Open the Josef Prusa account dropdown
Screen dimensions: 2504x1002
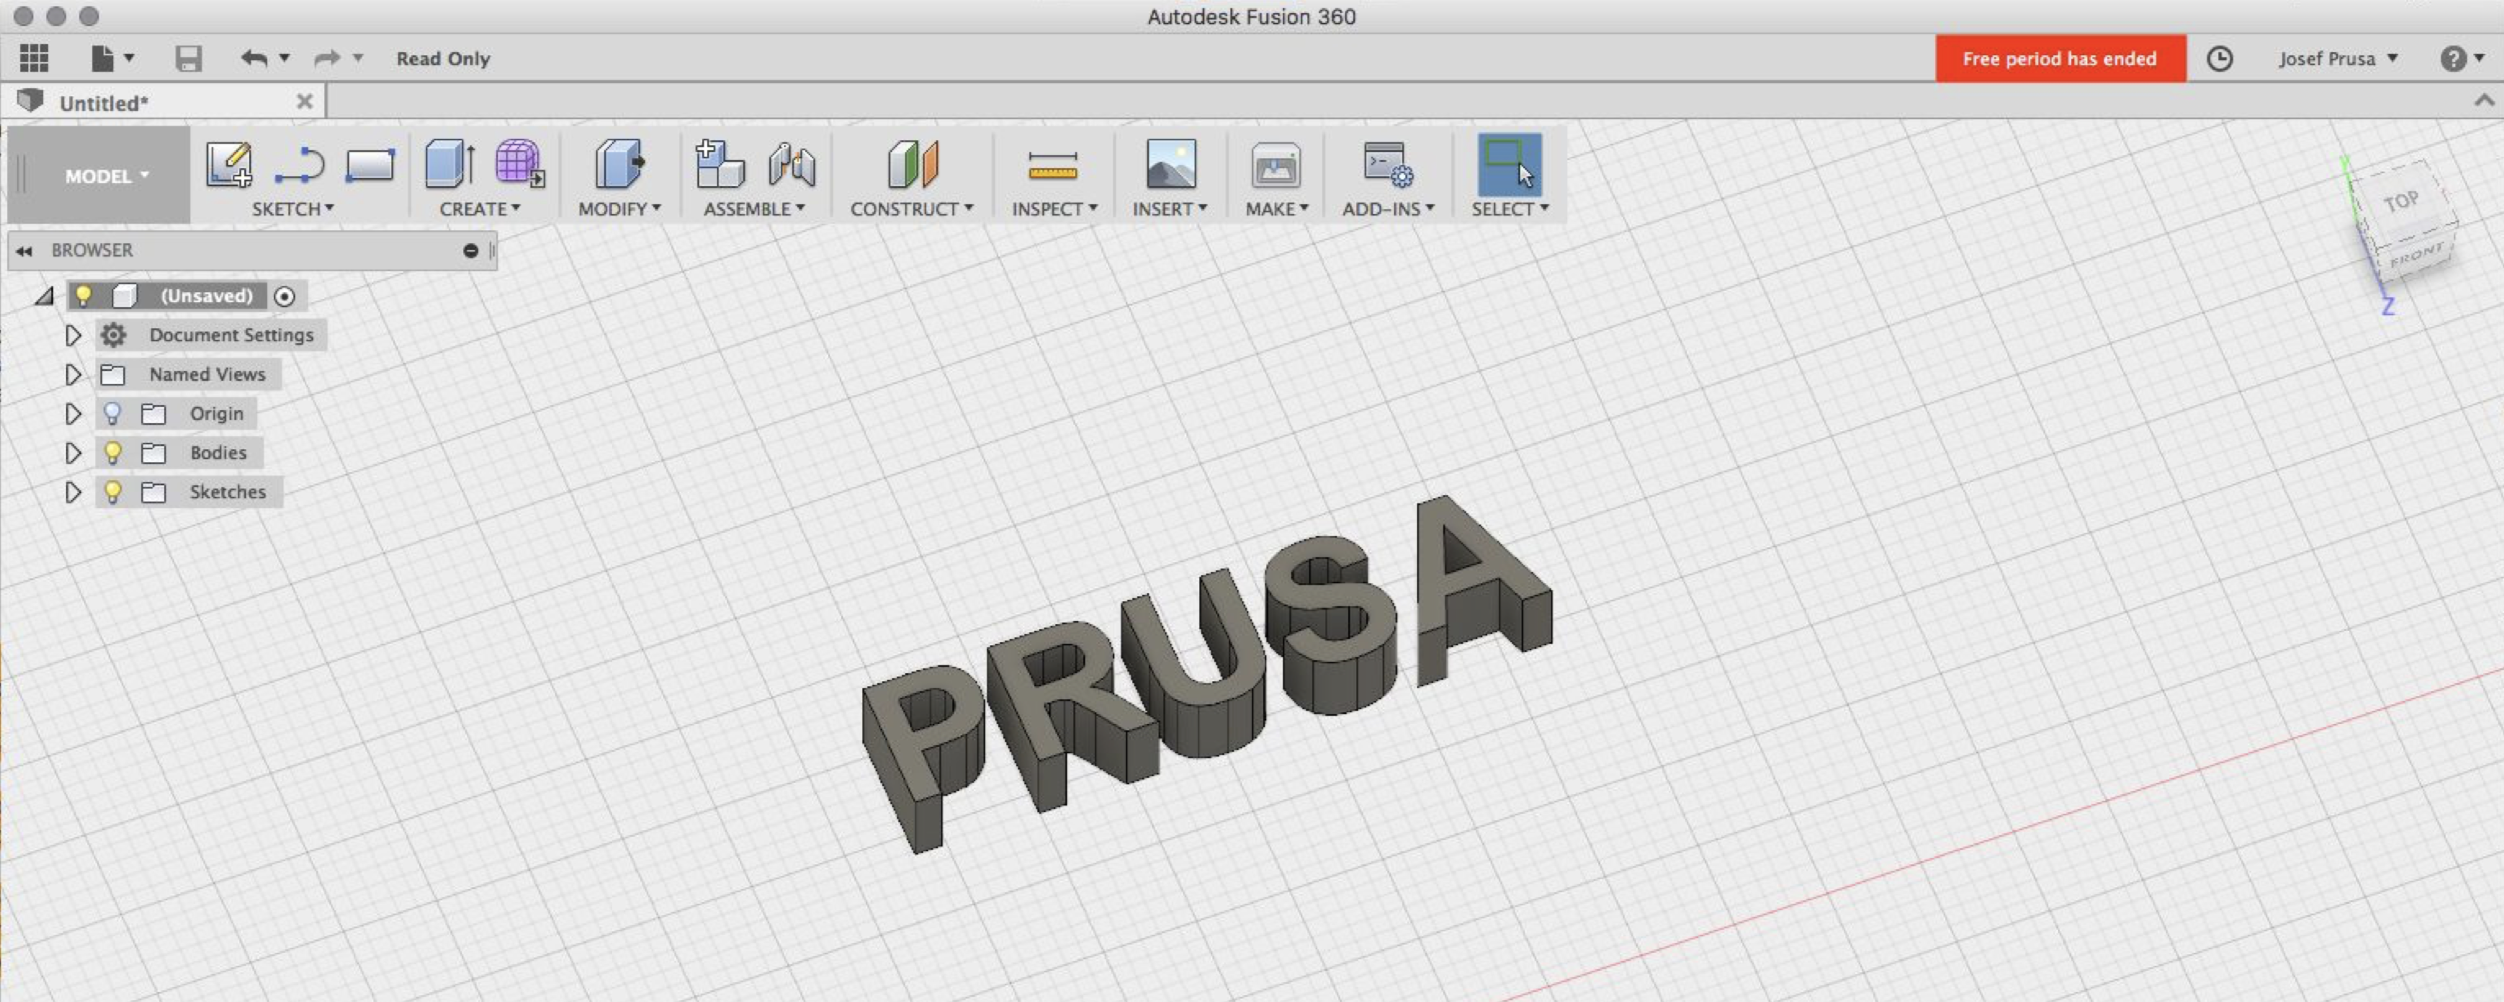coord(2338,59)
